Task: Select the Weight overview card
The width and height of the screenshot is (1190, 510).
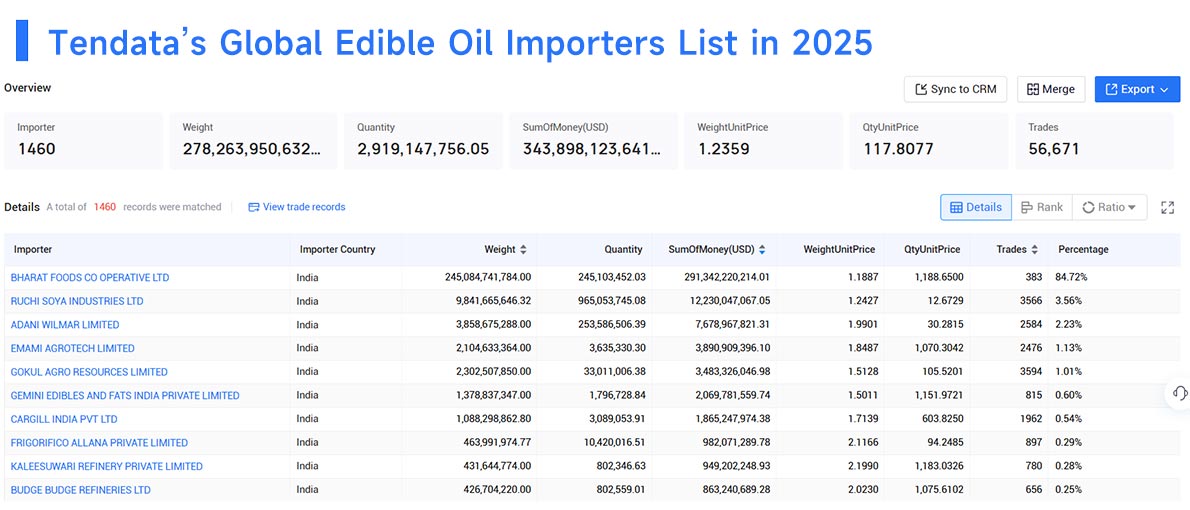Action: point(253,140)
